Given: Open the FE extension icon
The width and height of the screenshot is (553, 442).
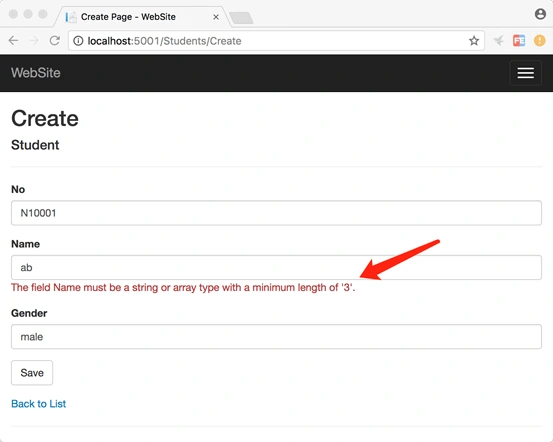Looking at the screenshot, I should pyautogui.click(x=519, y=41).
